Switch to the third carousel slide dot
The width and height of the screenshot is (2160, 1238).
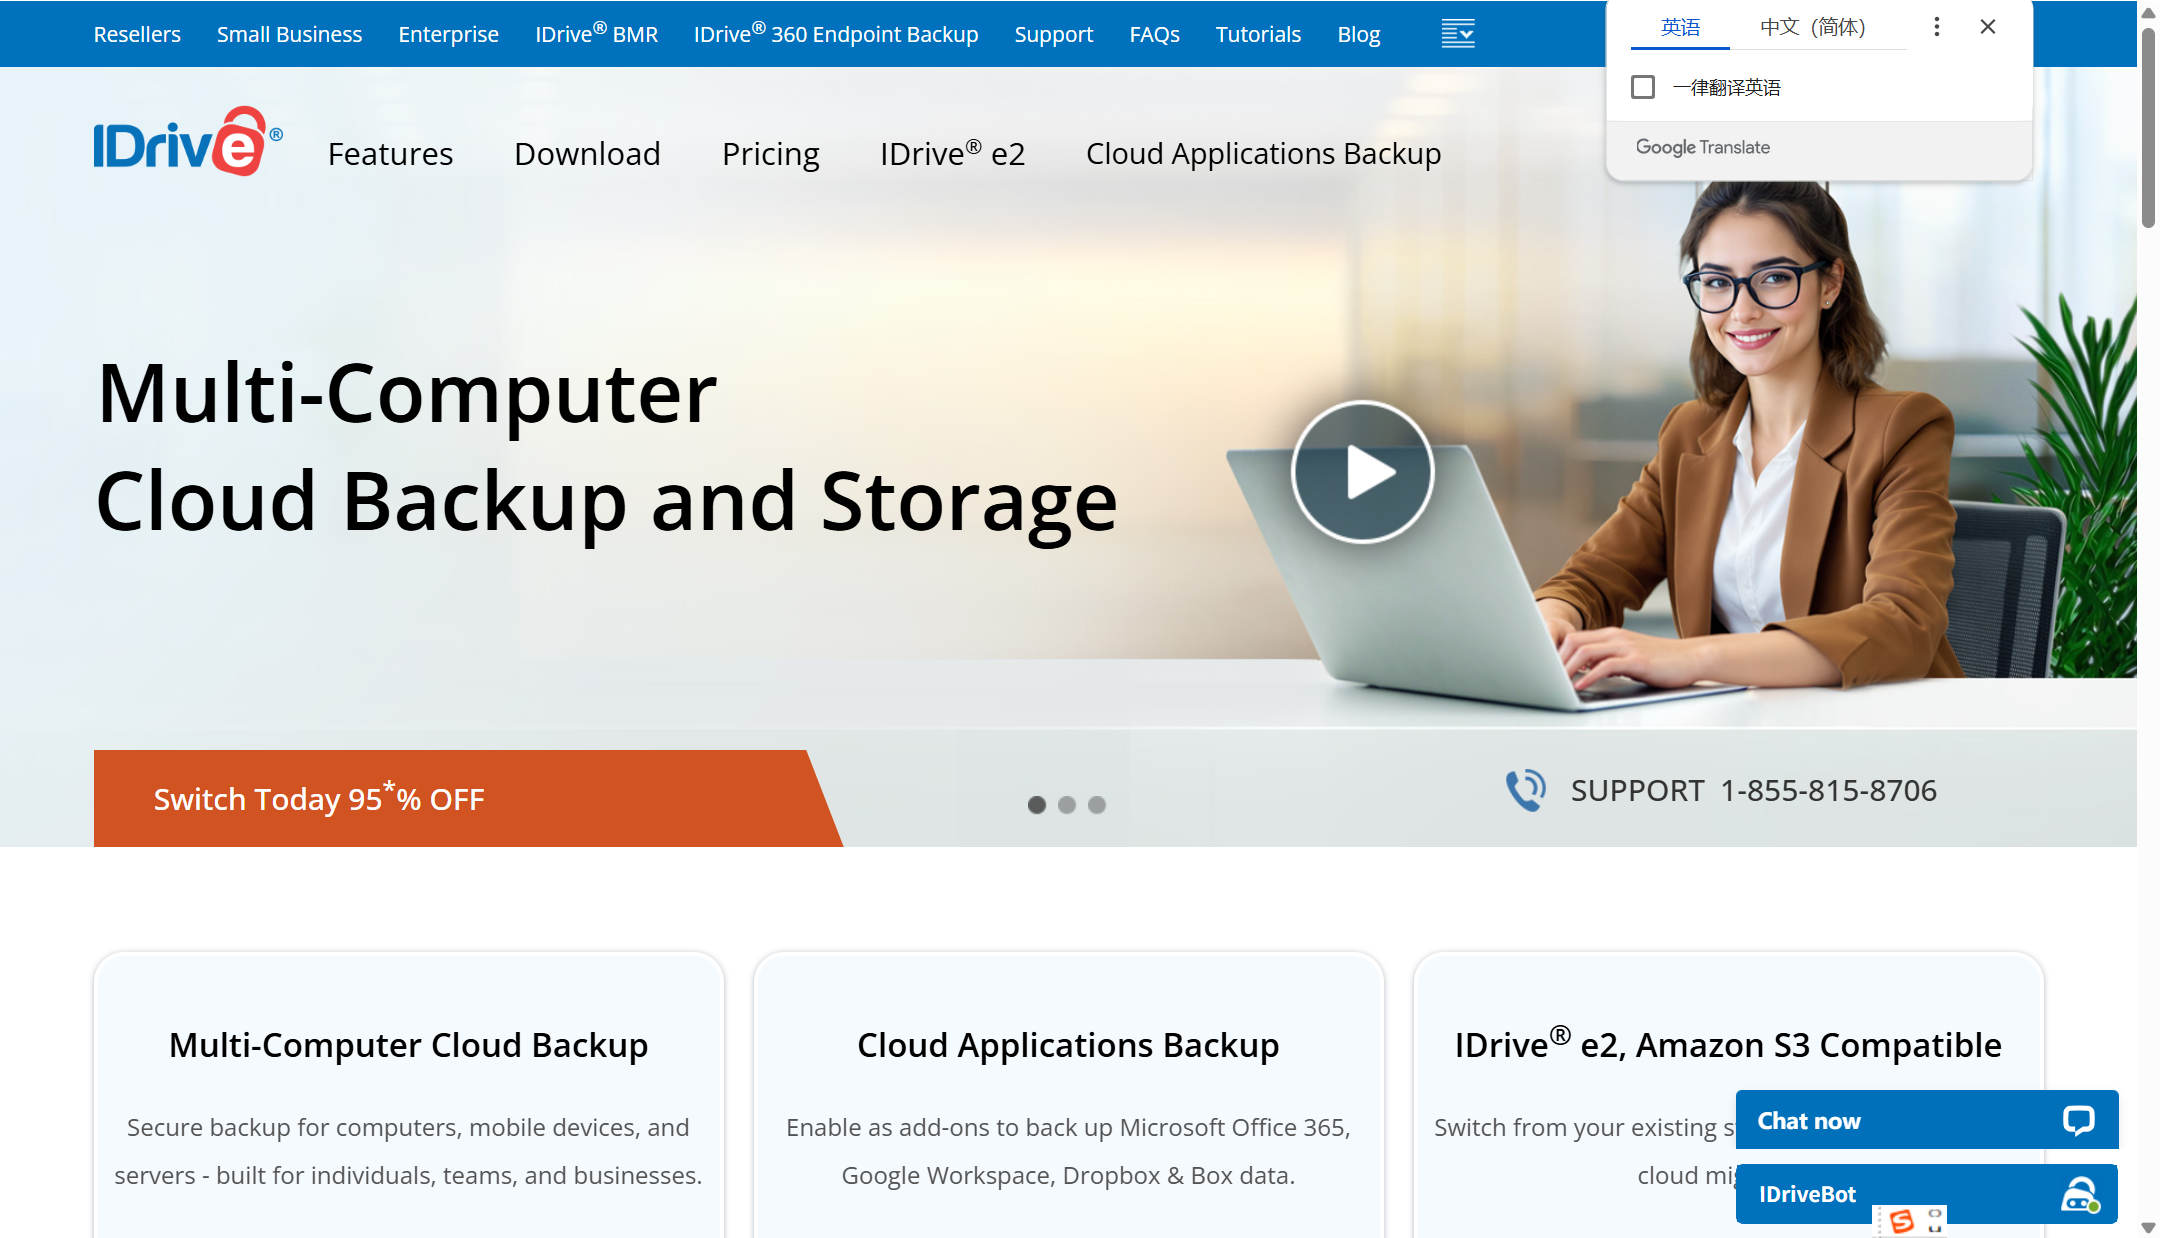click(1097, 805)
